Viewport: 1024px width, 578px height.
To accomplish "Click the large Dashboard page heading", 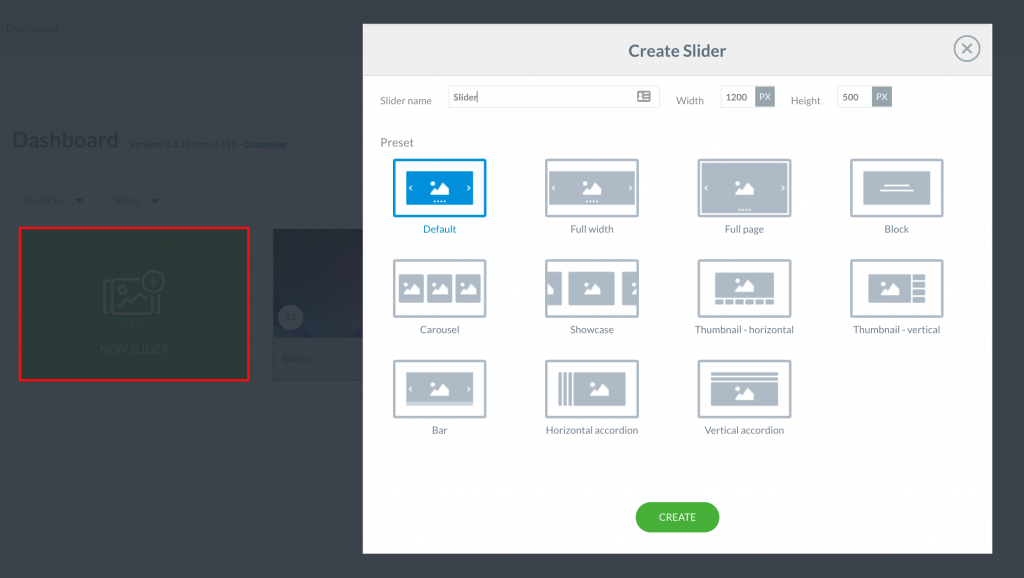I will click(x=65, y=140).
